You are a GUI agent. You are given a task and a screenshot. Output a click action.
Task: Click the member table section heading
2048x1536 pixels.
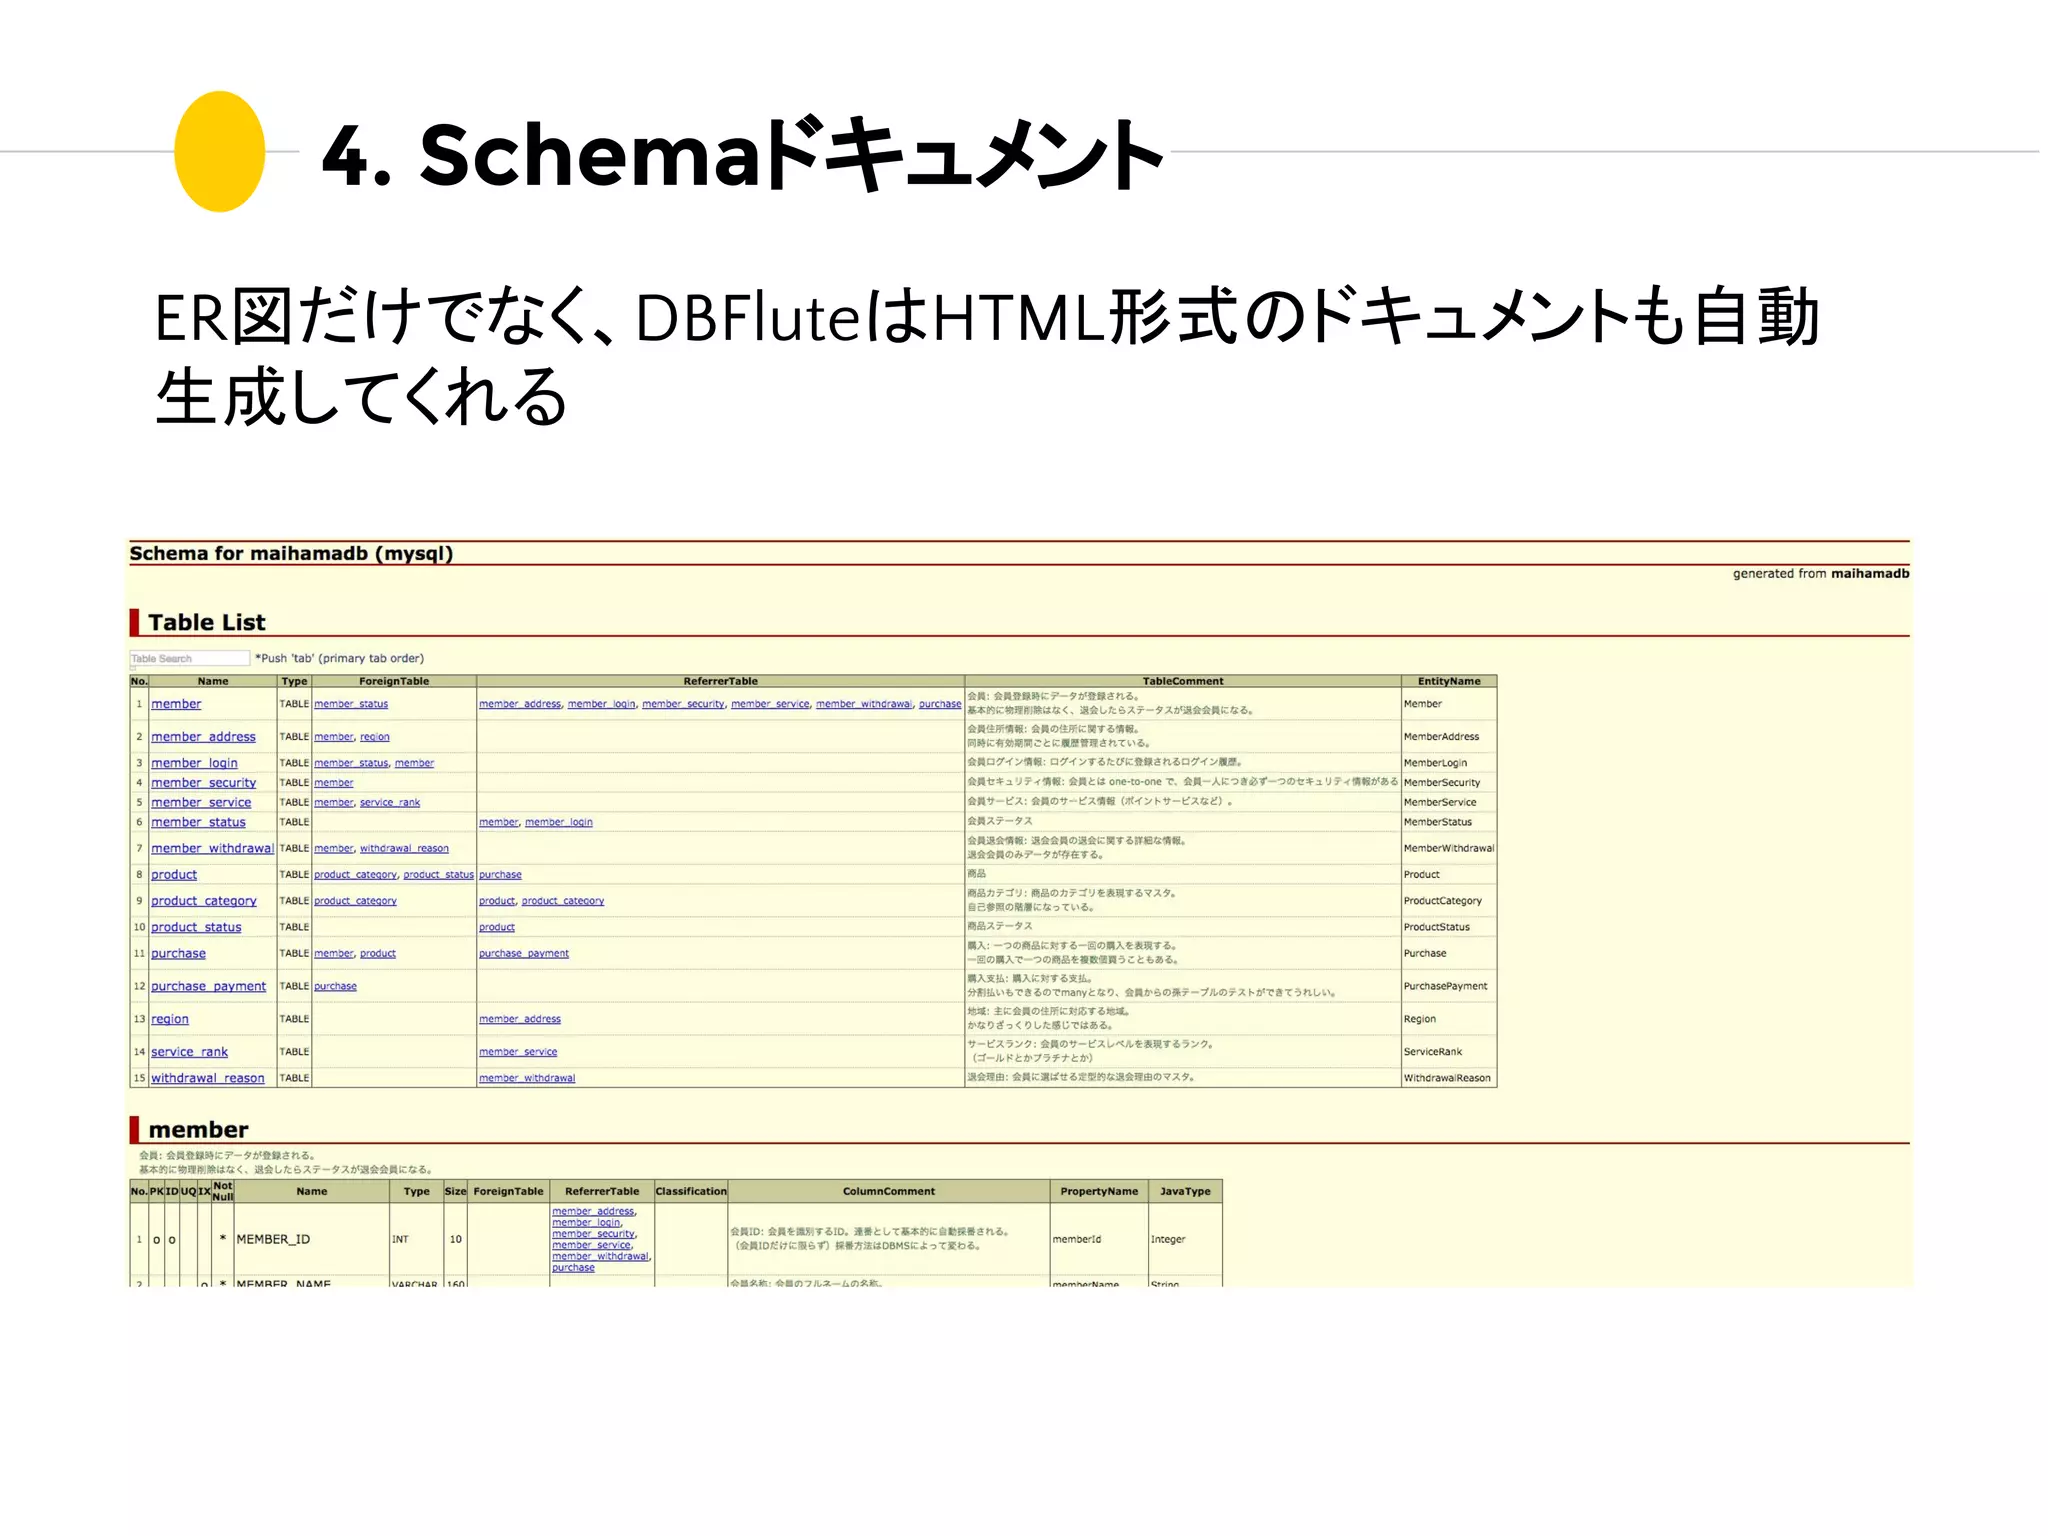198,1130
